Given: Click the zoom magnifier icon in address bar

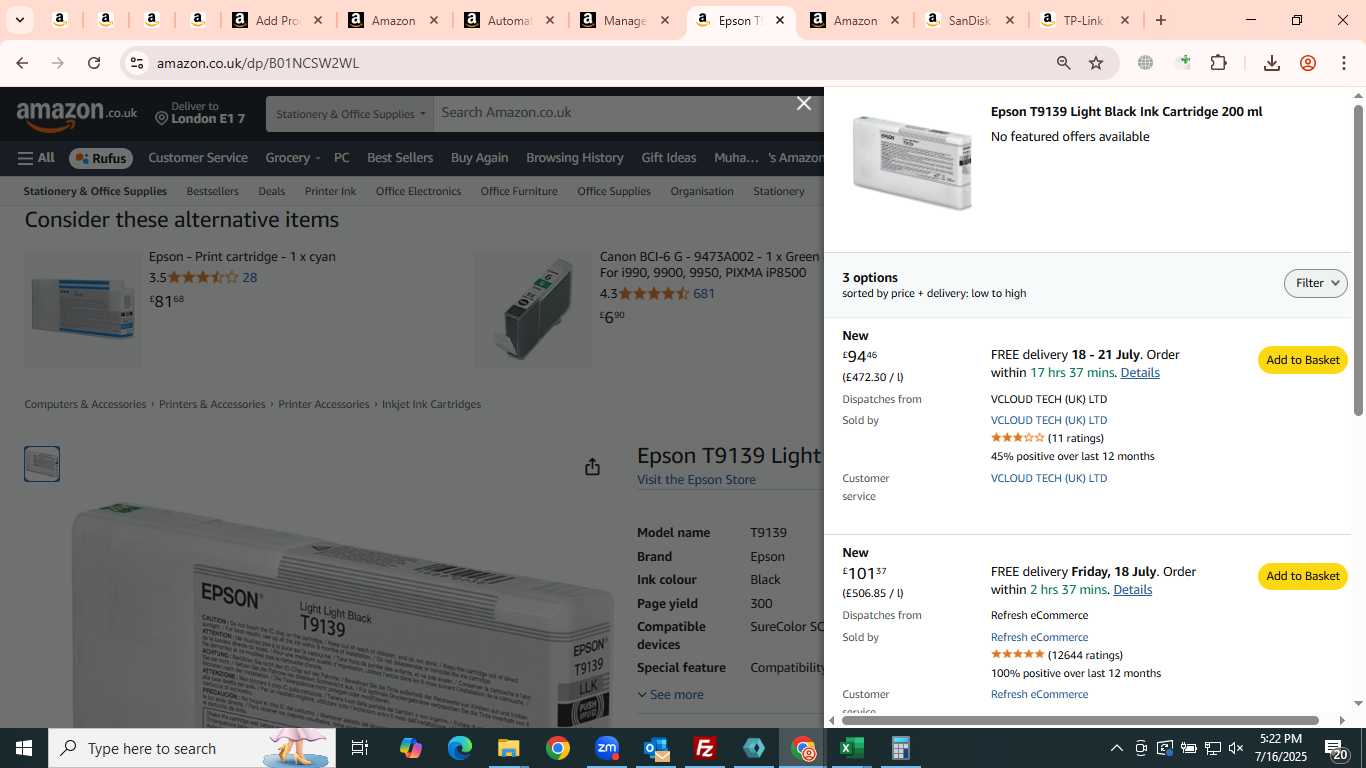Looking at the screenshot, I should coord(1064,63).
